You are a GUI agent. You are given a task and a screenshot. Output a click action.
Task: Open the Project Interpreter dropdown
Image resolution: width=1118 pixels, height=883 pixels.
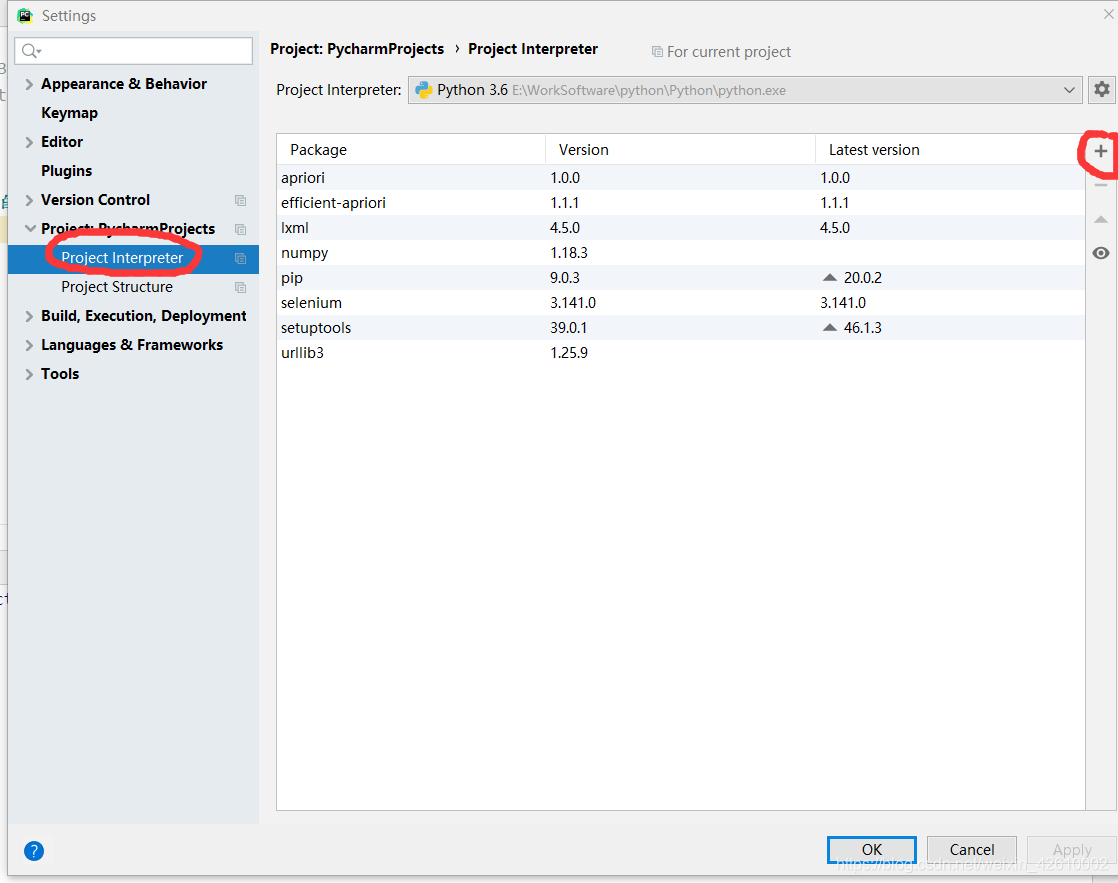[x=745, y=90]
